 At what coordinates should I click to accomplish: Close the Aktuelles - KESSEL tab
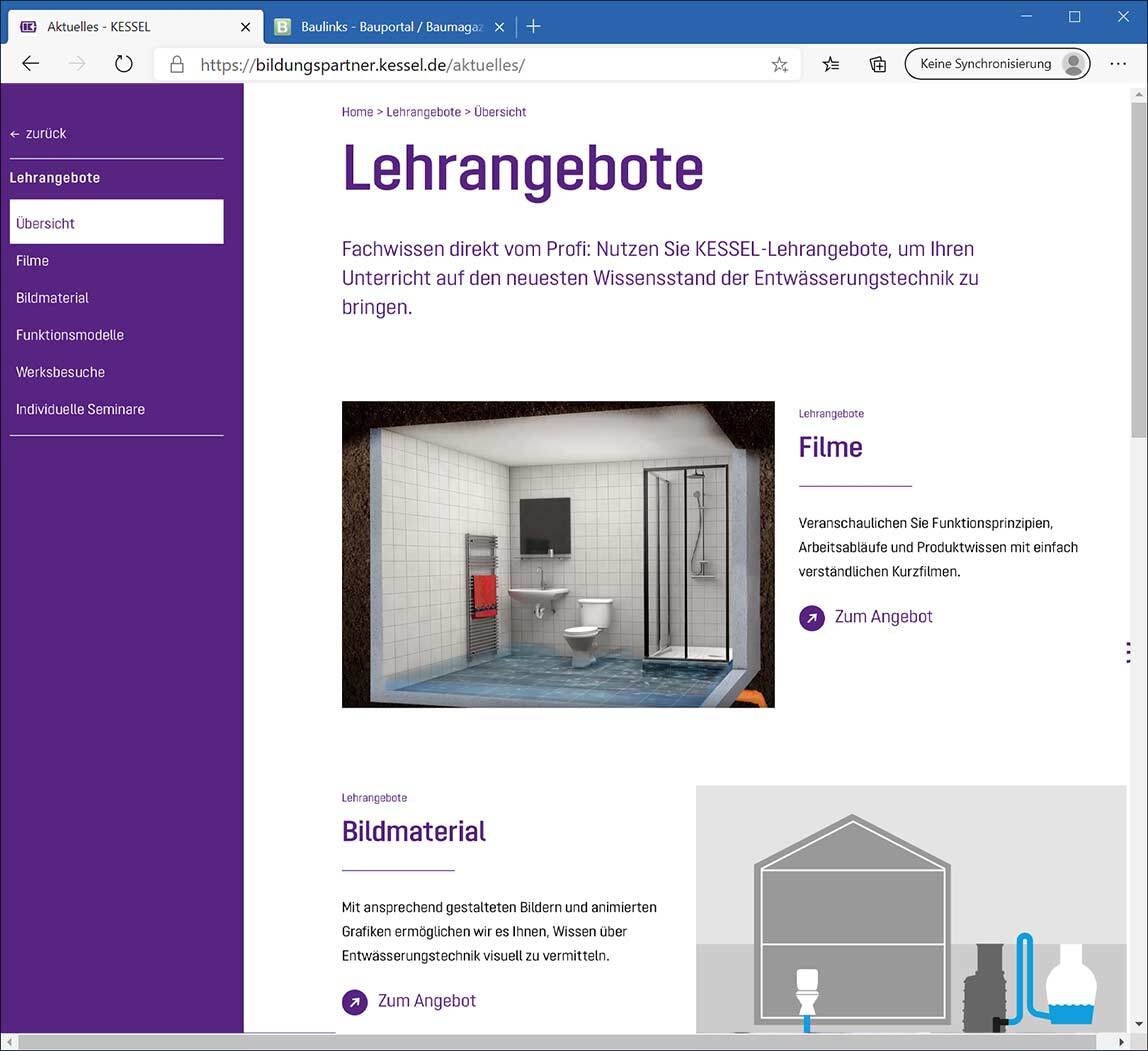(x=246, y=27)
